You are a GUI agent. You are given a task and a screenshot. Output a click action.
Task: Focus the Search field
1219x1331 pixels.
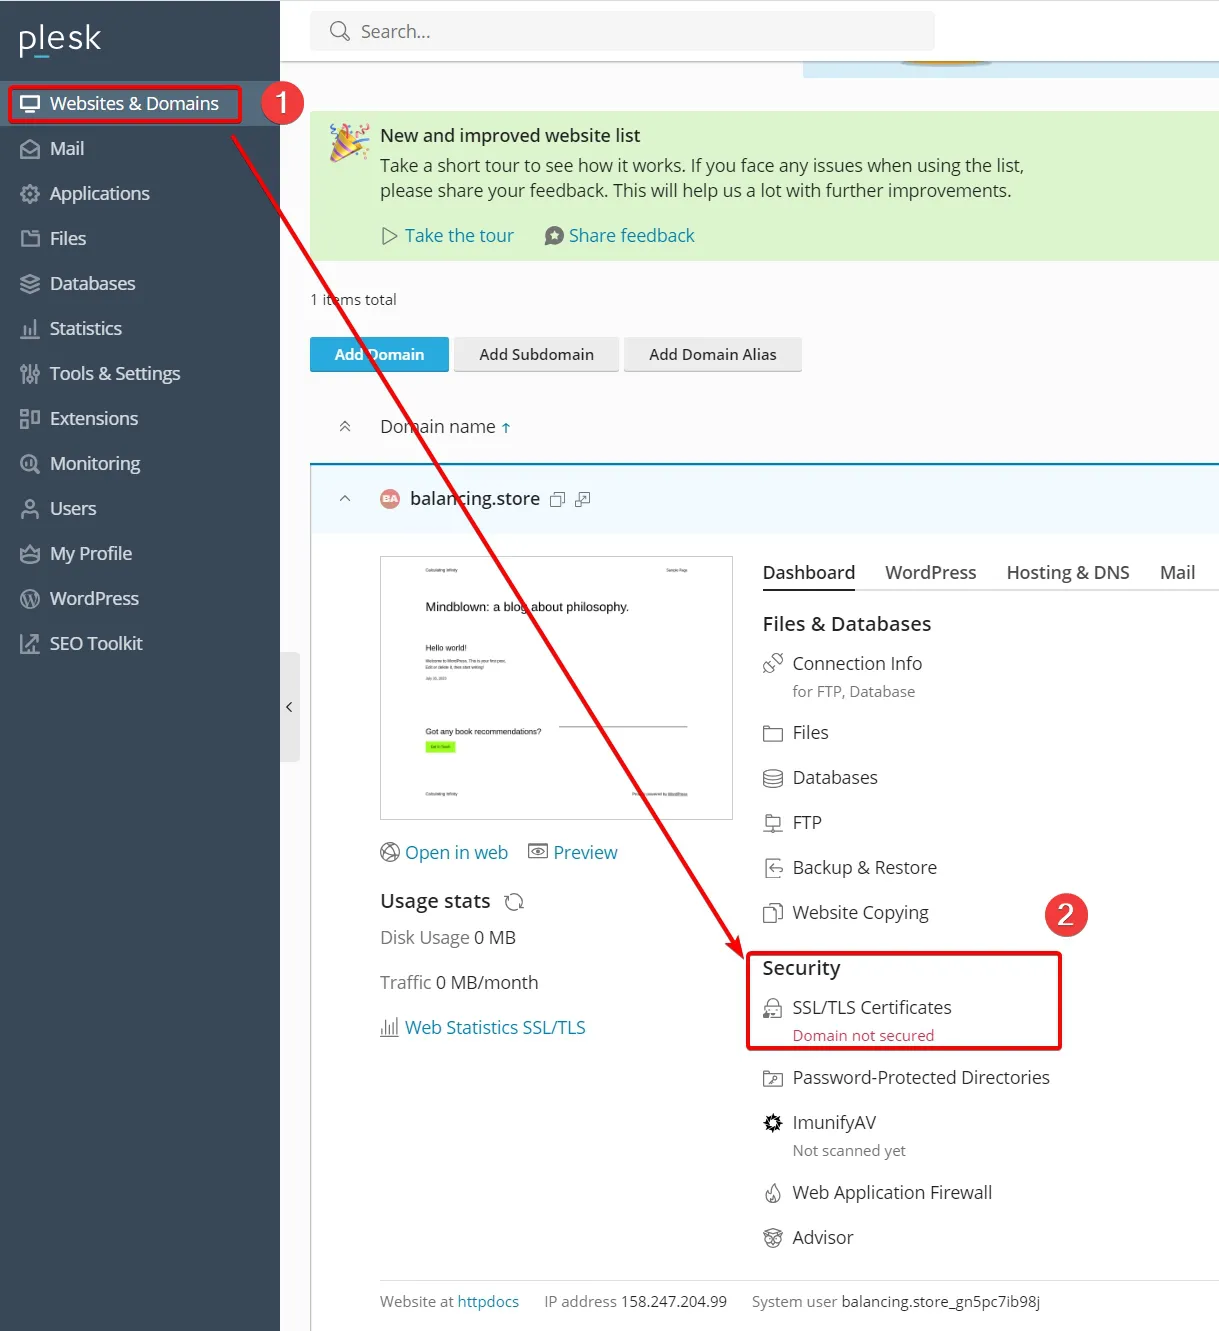click(622, 31)
